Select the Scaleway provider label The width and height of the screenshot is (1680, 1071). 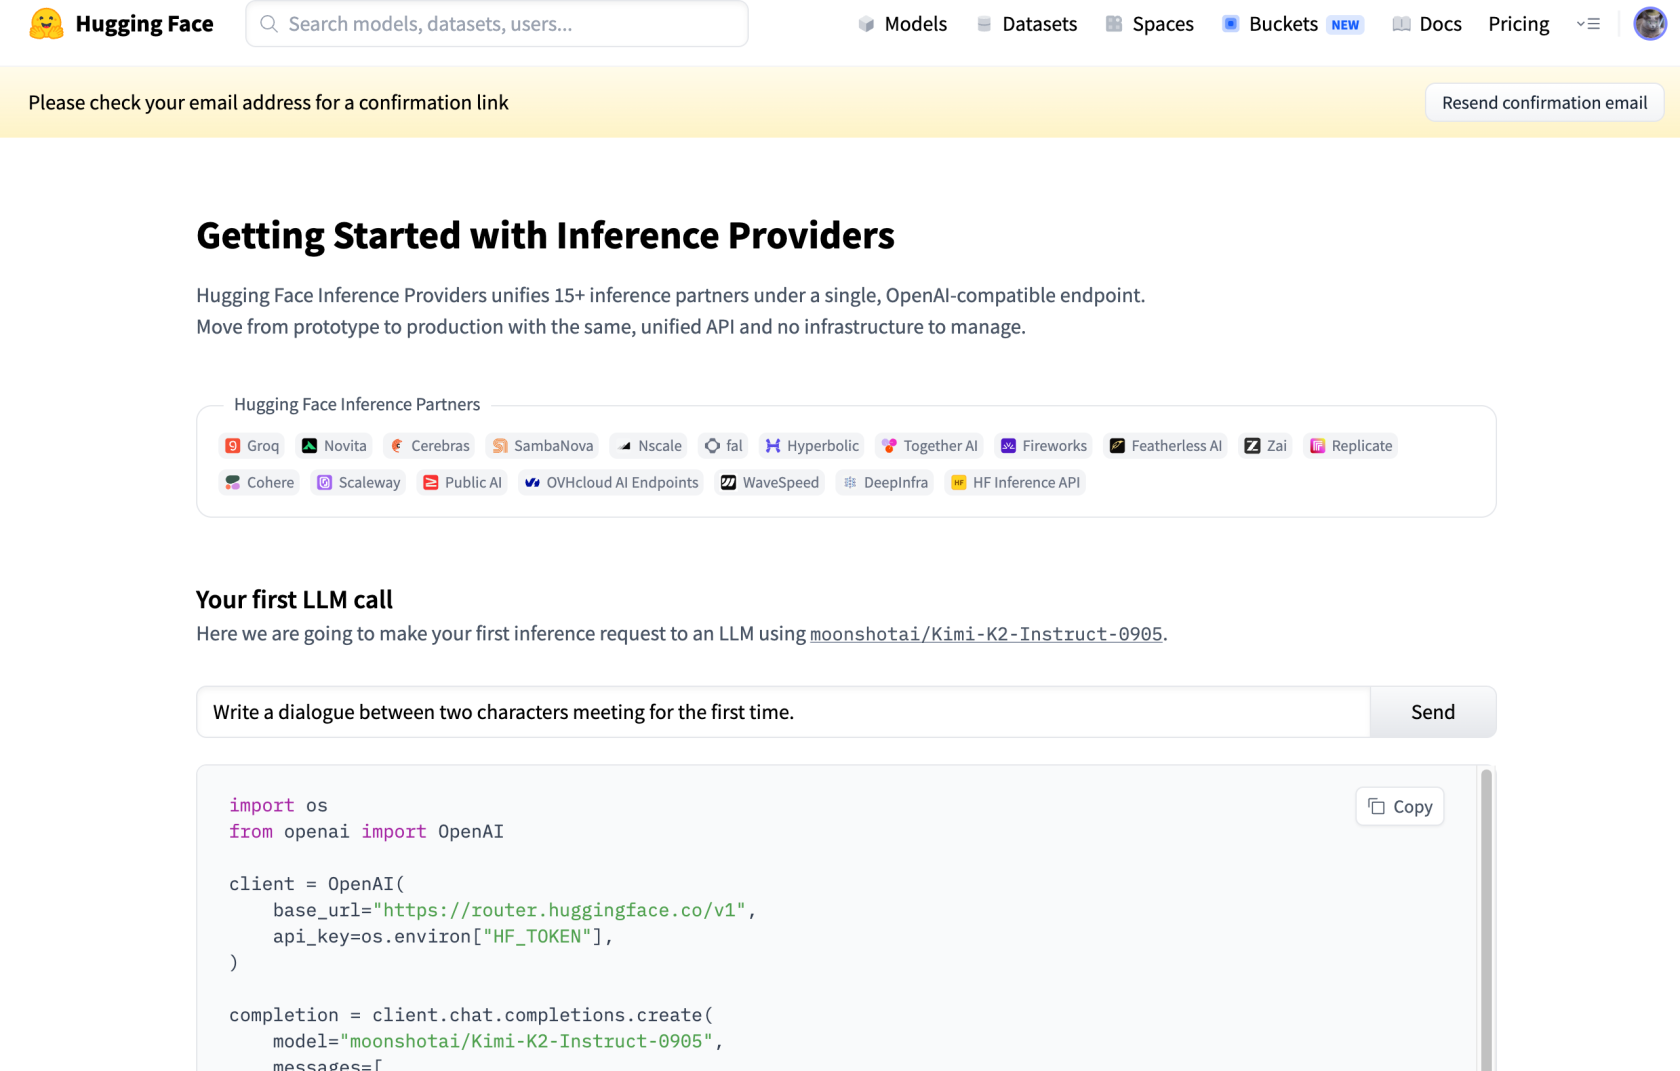[370, 483]
